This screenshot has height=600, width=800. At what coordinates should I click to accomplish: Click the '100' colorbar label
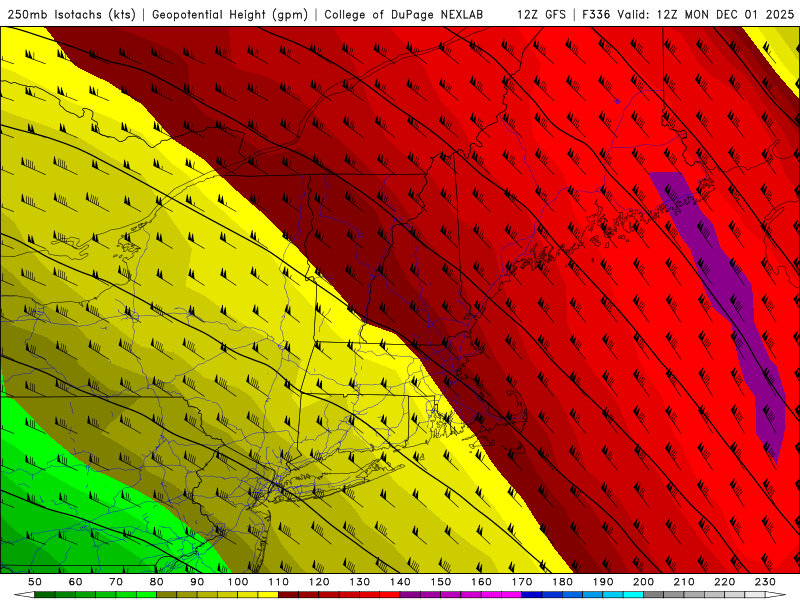(x=238, y=582)
